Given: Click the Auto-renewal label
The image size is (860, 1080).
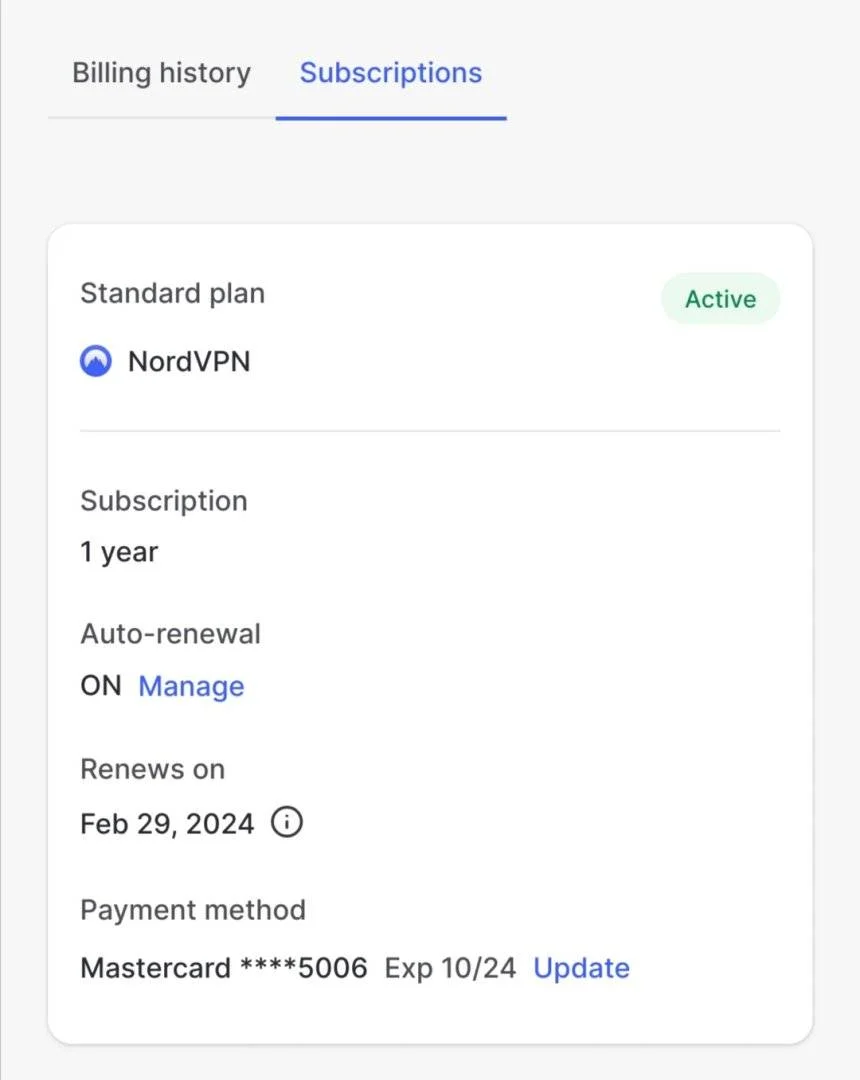Looking at the screenshot, I should pyautogui.click(x=171, y=634).
